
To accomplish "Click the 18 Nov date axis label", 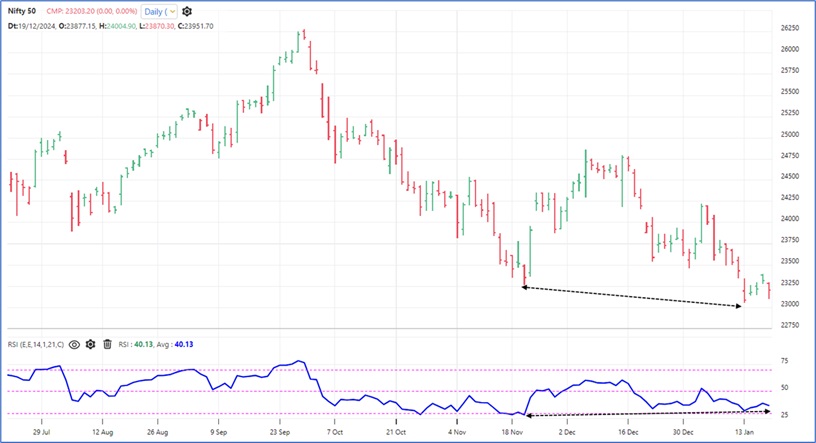I will pyautogui.click(x=512, y=432).
